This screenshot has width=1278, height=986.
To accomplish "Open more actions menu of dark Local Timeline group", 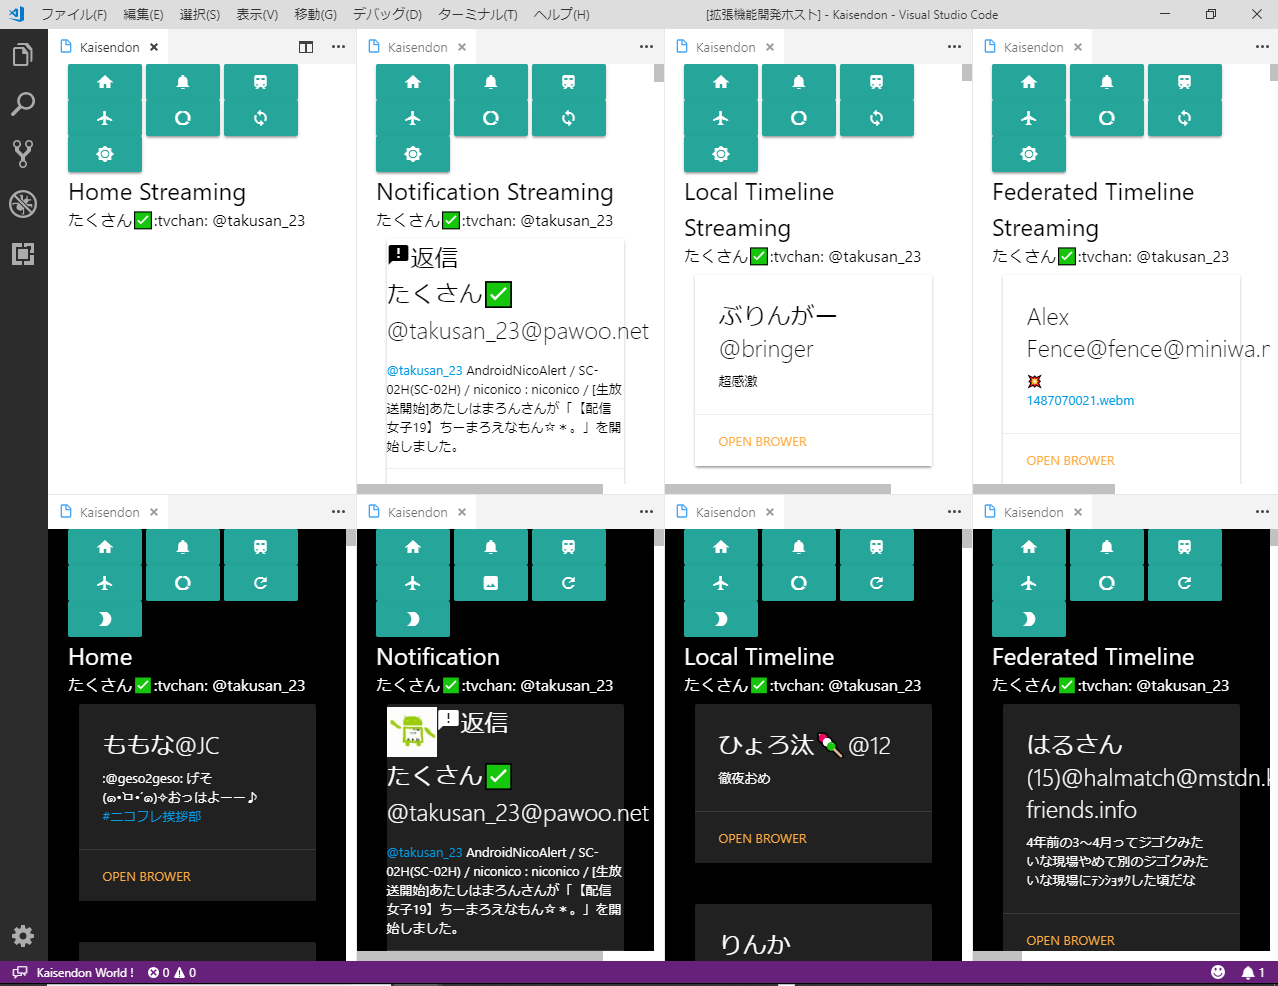I will click(954, 512).
